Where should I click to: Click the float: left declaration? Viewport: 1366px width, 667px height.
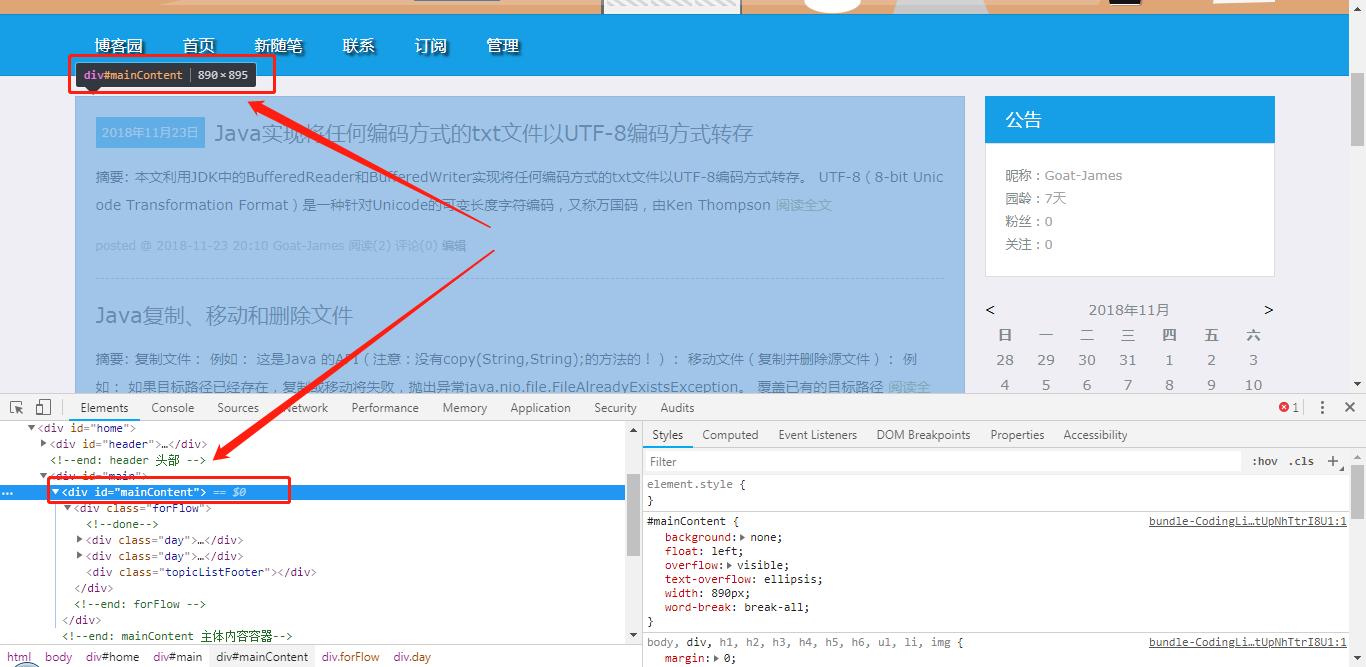[704, 551]
